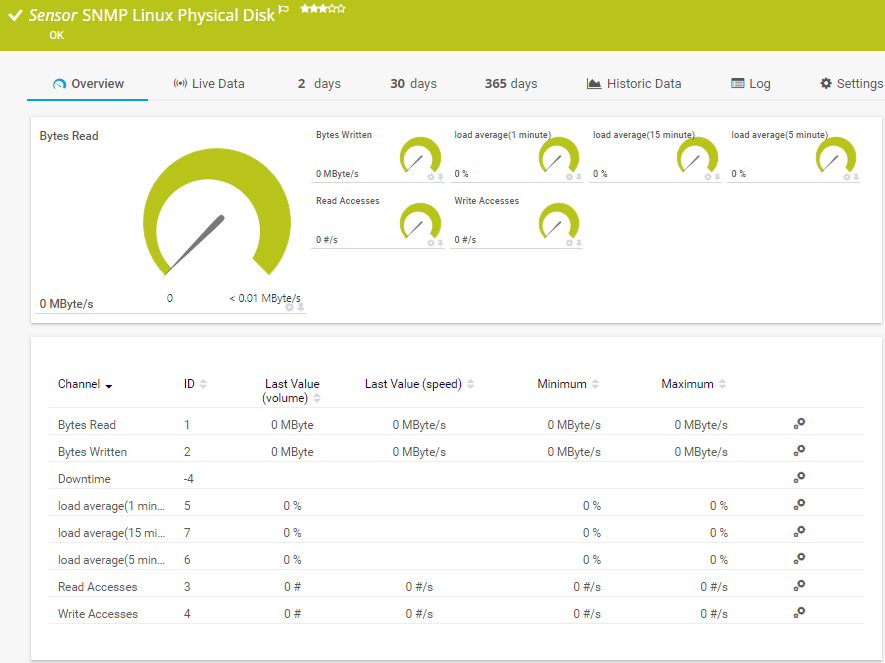885x663 pixels.
Task: Switch to the Live Data tab
Action: (x=209, y=84)
